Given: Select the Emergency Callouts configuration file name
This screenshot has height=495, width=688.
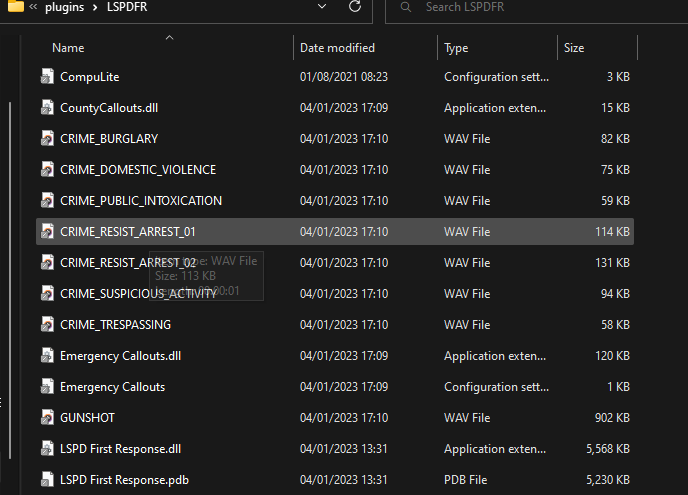Looking at the screenshot, I should pyautogui.click(x=112, y=387).
